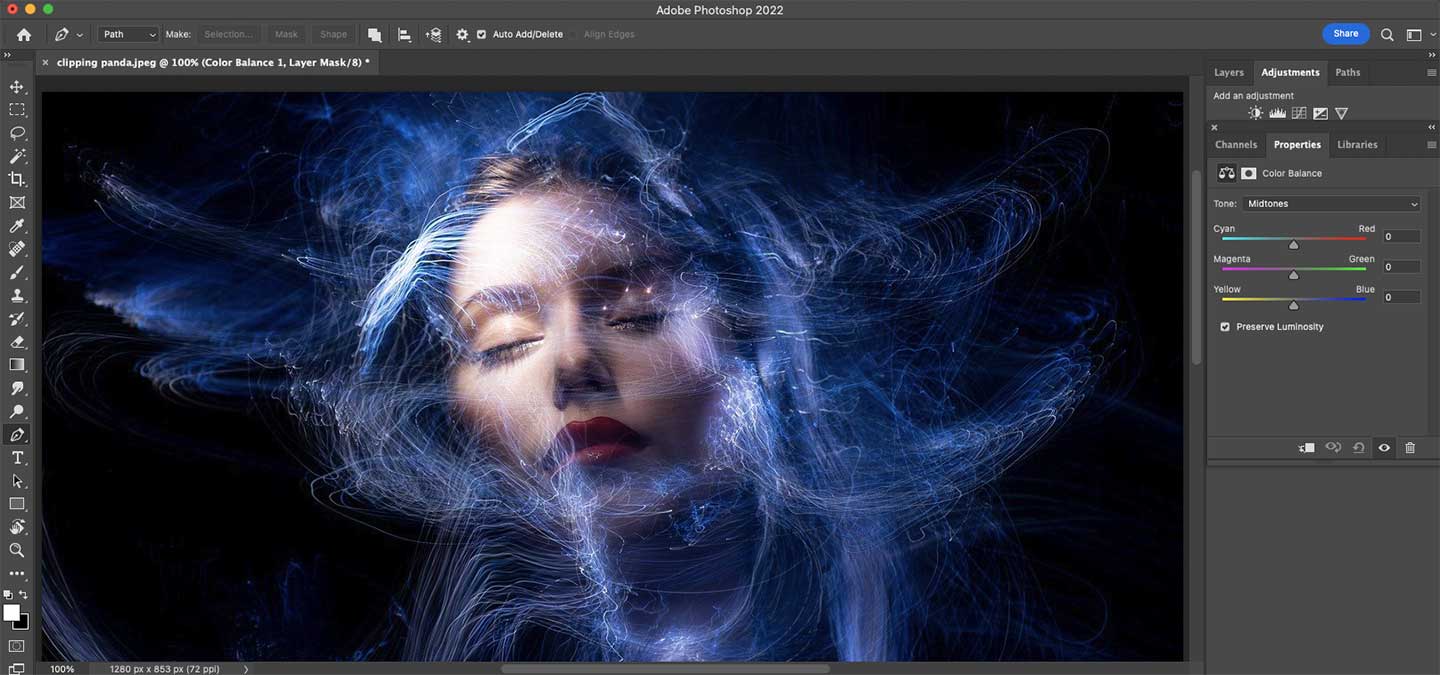This screenshot has width=1440, height=675.
Task: Select the Move tool
Action: tap(17, 87)
